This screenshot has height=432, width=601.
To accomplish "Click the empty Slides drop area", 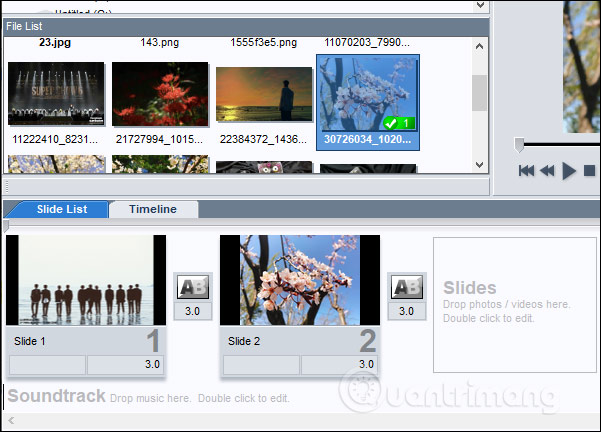I will pyautogui.click(x=515, y=305).
